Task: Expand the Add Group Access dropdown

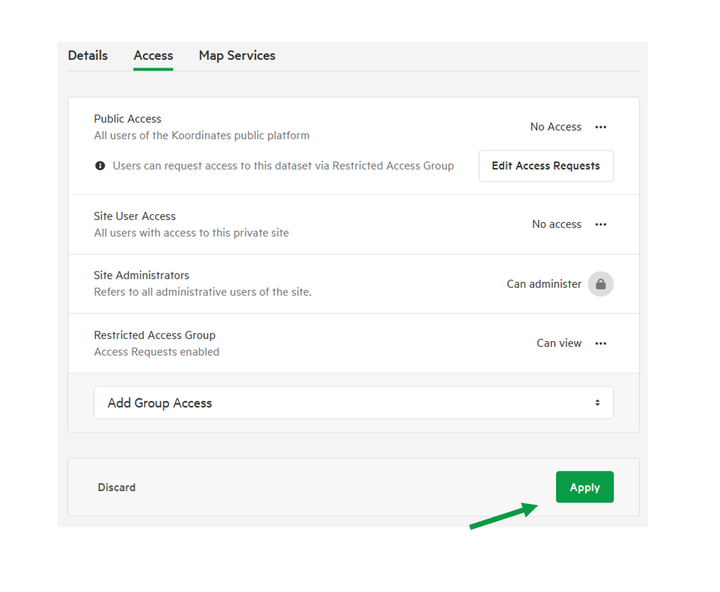Action: (x=354, y=403)
